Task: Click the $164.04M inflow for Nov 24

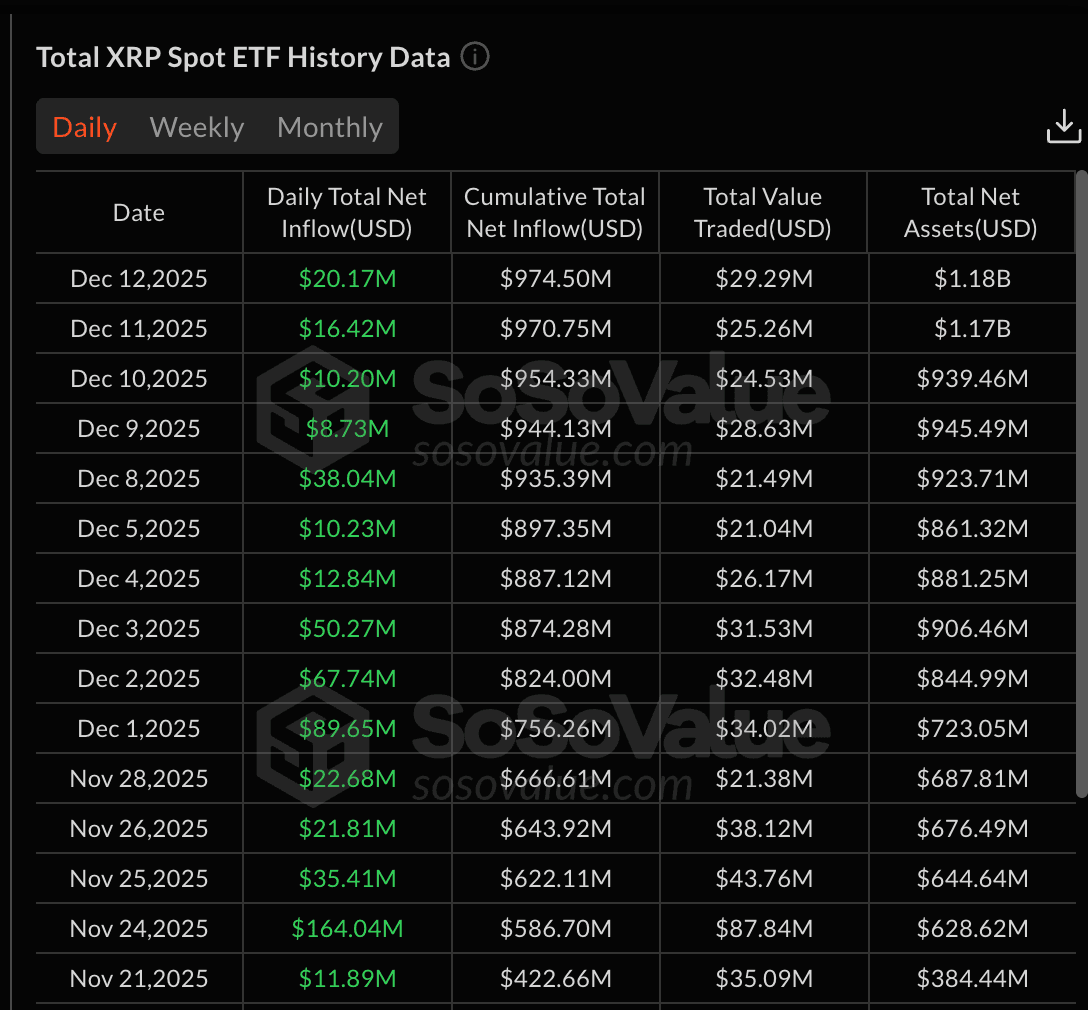Action: coord(347,928)
